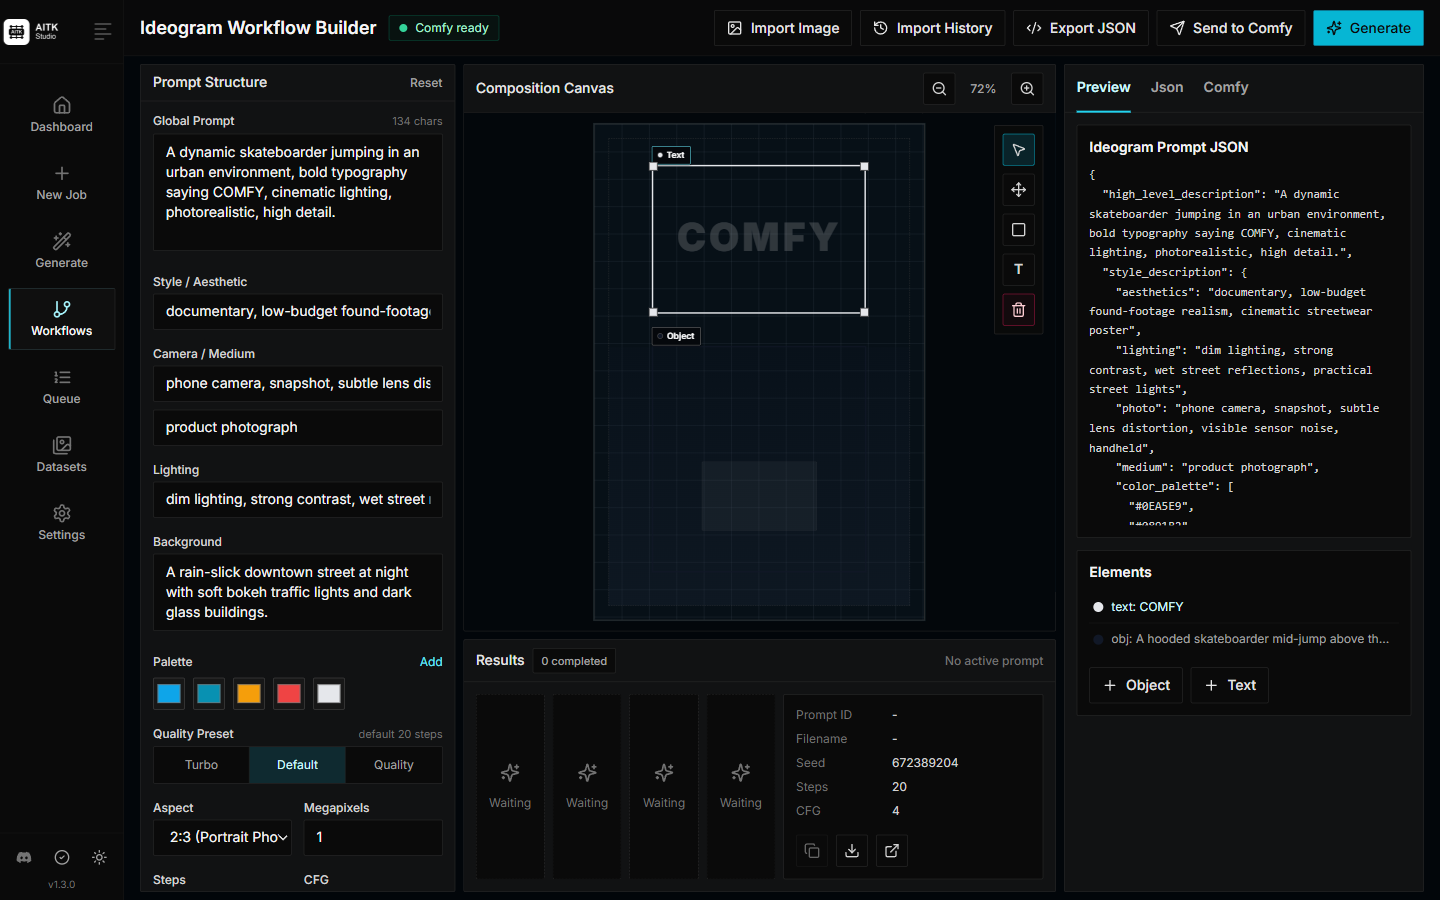
Task: Select the pointer selection tool
Action: coord(1018,150)
